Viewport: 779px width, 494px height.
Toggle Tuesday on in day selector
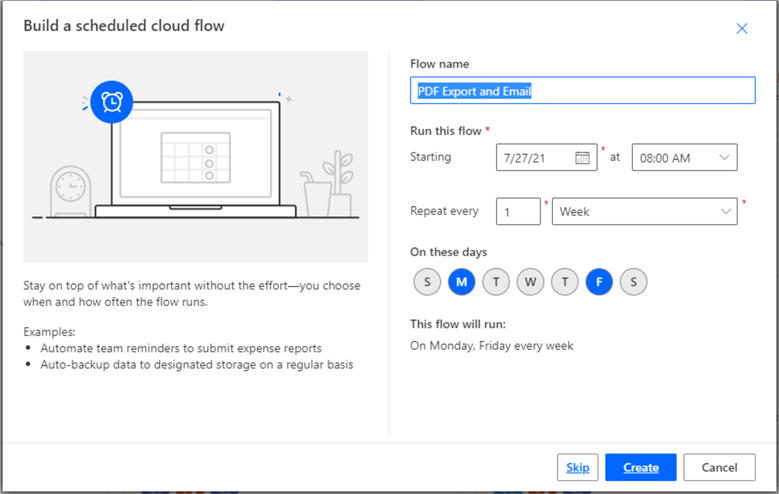(x=496, y=282)
